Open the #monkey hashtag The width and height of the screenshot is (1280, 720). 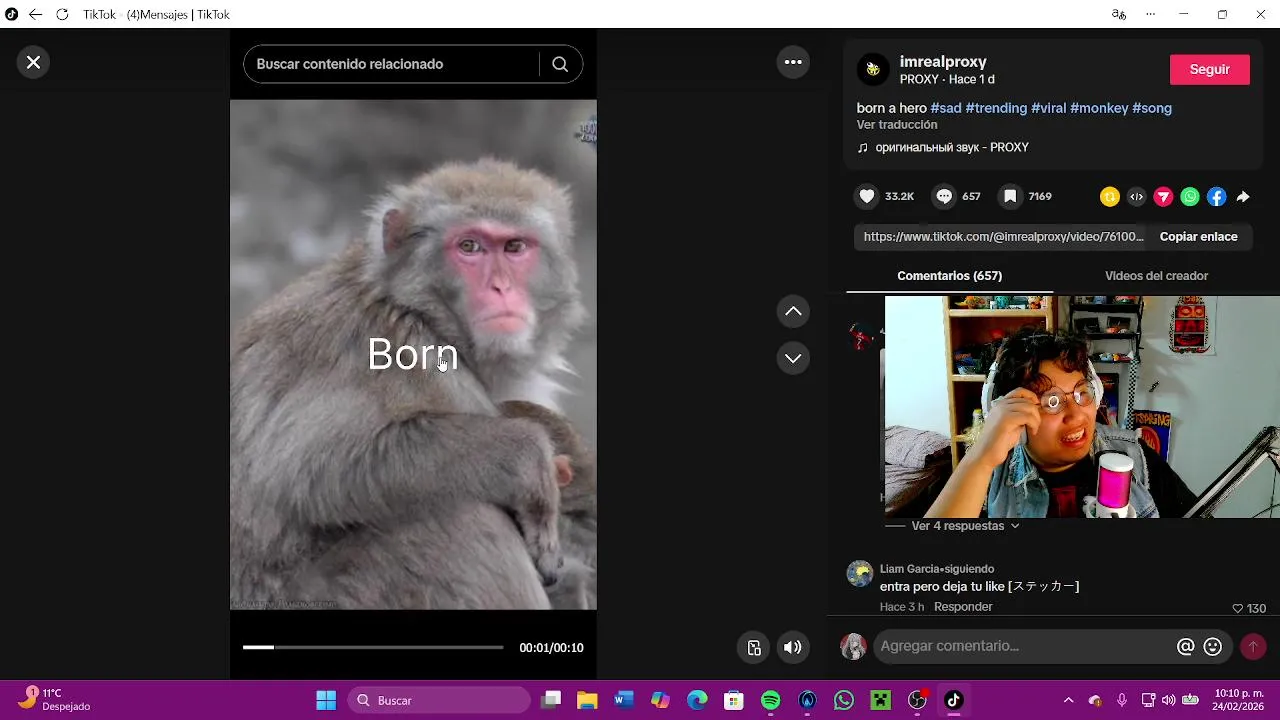[x=1099, y=108]
